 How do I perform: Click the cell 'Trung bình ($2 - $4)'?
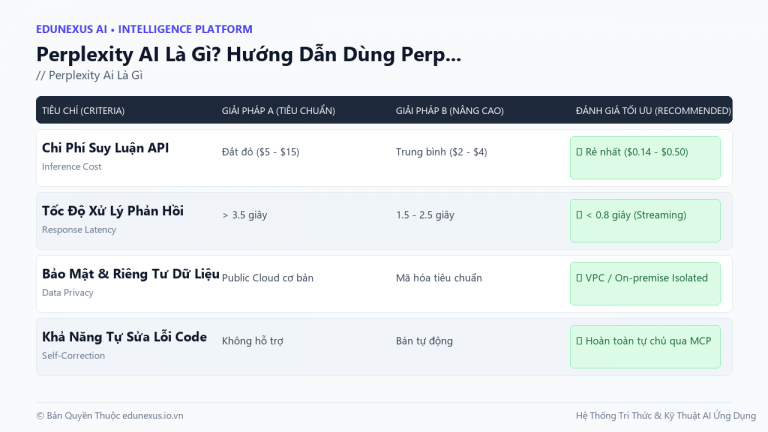pyautogui.click(x=441, y=152)
